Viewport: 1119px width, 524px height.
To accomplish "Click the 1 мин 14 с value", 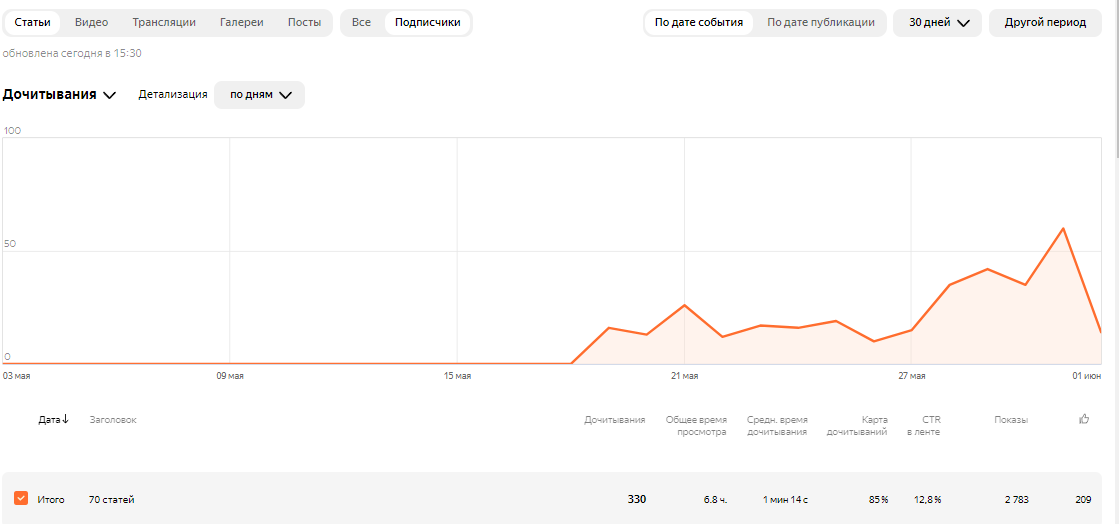I will pos(785,500).
